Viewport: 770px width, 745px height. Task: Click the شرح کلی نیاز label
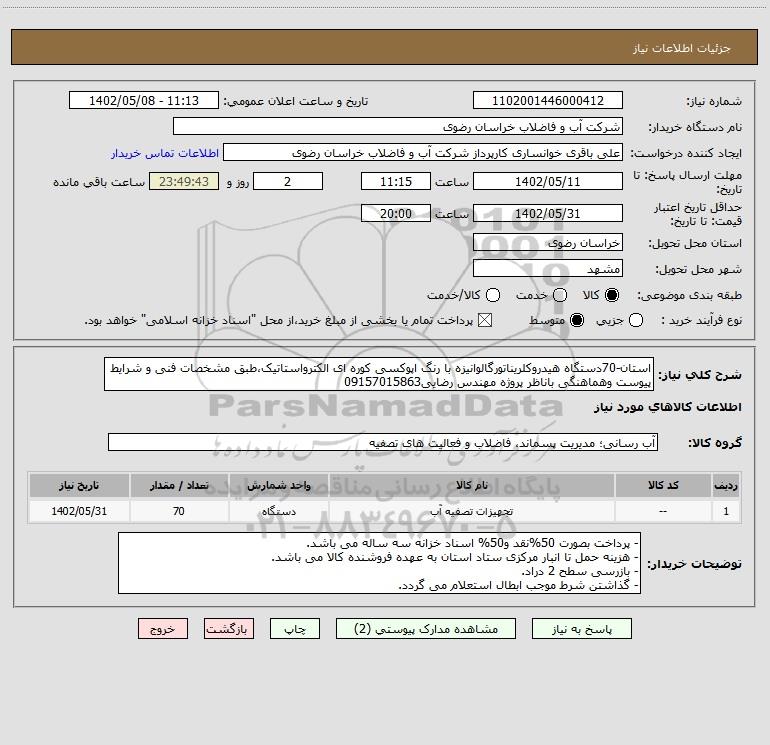700,375
